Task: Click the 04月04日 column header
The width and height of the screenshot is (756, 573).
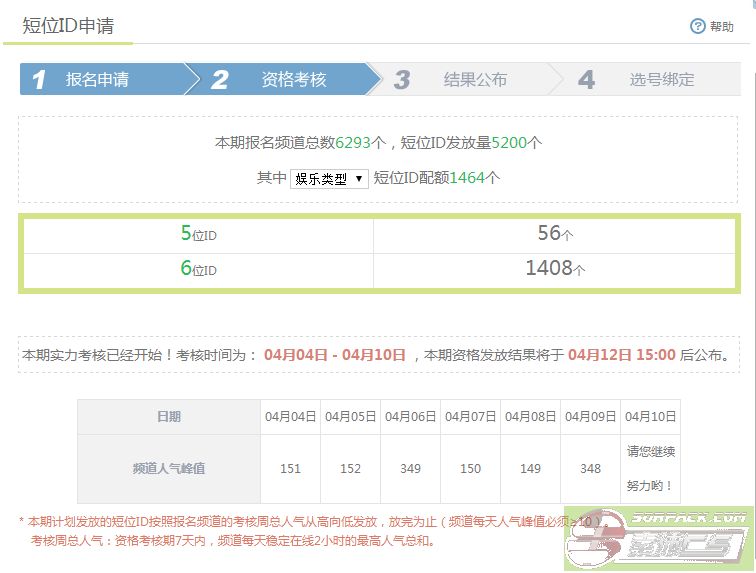Action: click(x=290, y=417)
